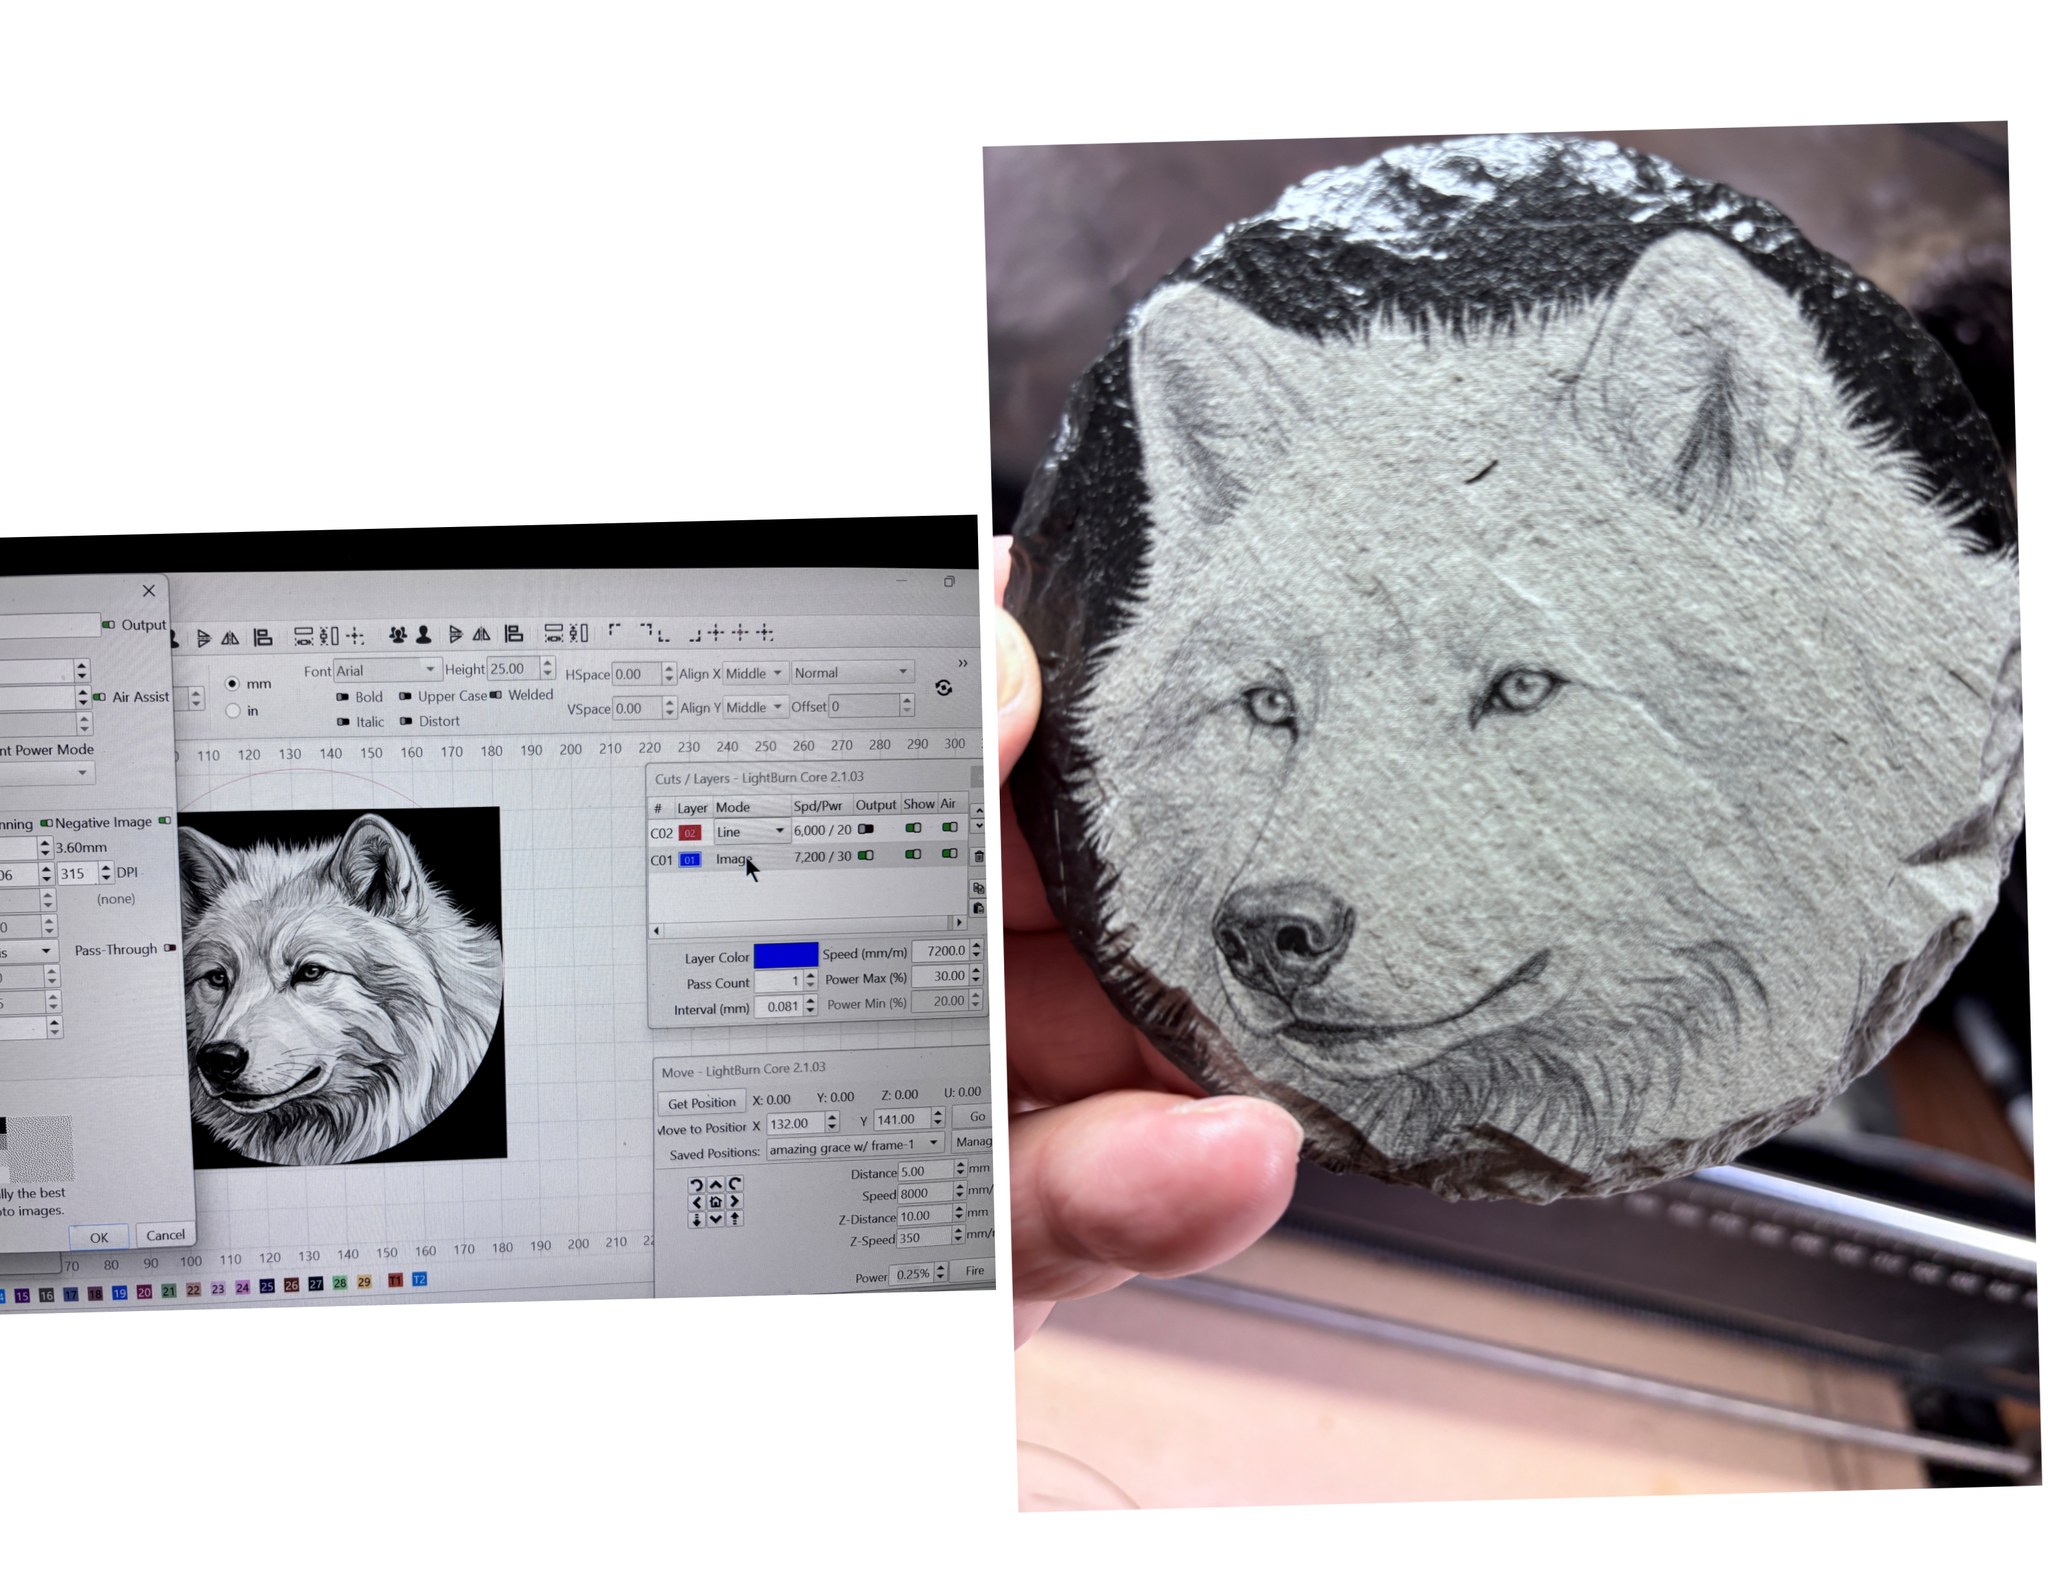Click the rotate counter-clockwise jog icon
The height and width of the screenshot is (1583, 2048).
point(697,1185)
